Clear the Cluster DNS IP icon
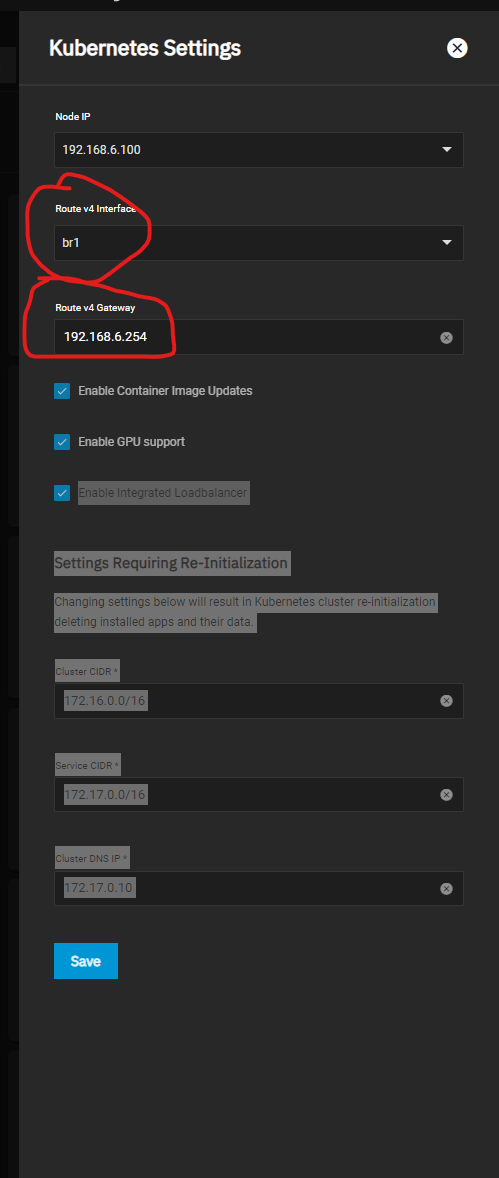The height and width of the screenshot is (1178, 499). (446, 888)
